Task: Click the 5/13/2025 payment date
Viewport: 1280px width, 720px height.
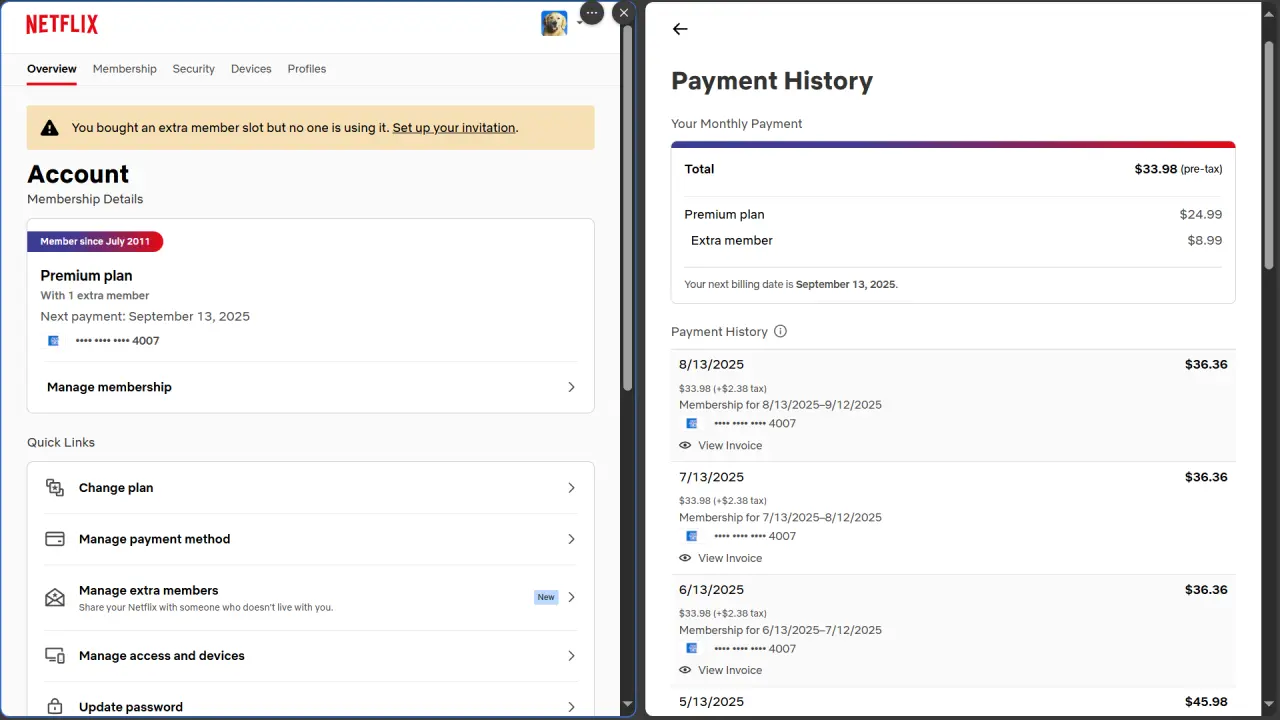Action: 711,702
